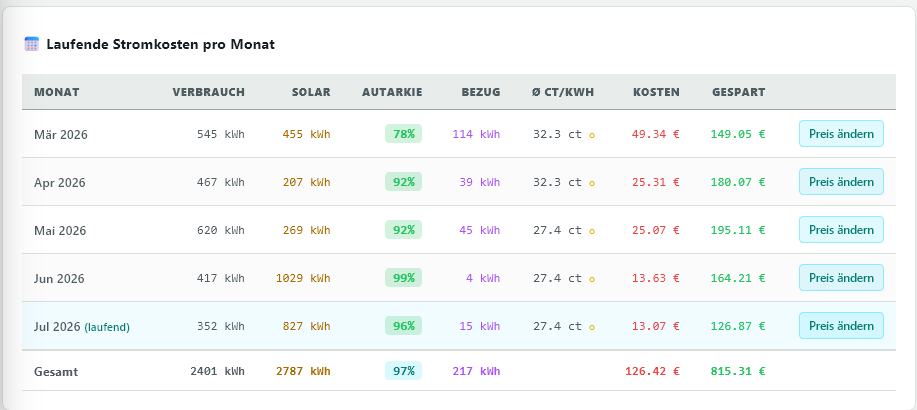Click the MONAT column header
Screen dimensions: 917x410
click(57, 92)
